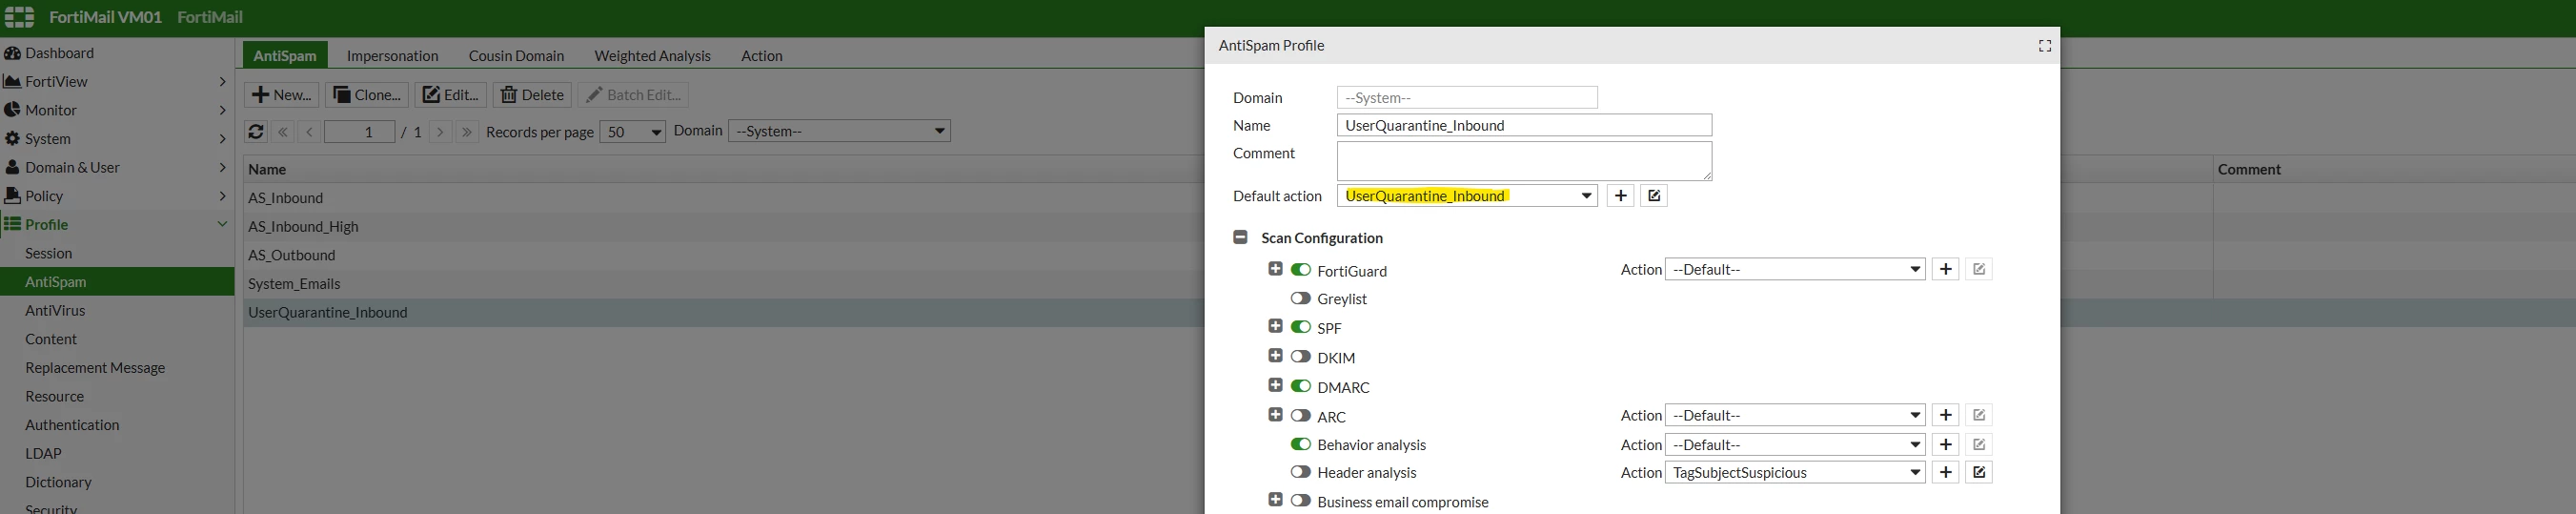The width and height of the screenshot is (2576, 514).
Task: Add new Default action with plus icon
Action: (1620, 196)
